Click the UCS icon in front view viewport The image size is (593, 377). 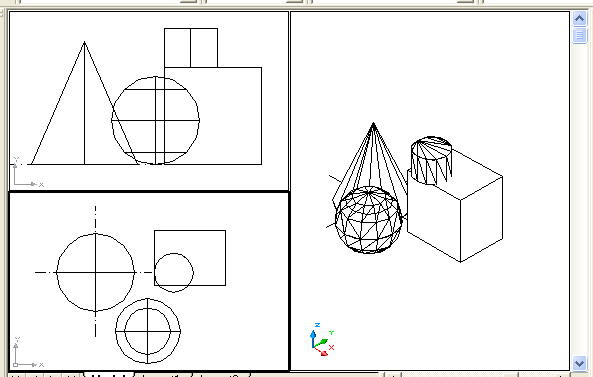tap(28, 172)
